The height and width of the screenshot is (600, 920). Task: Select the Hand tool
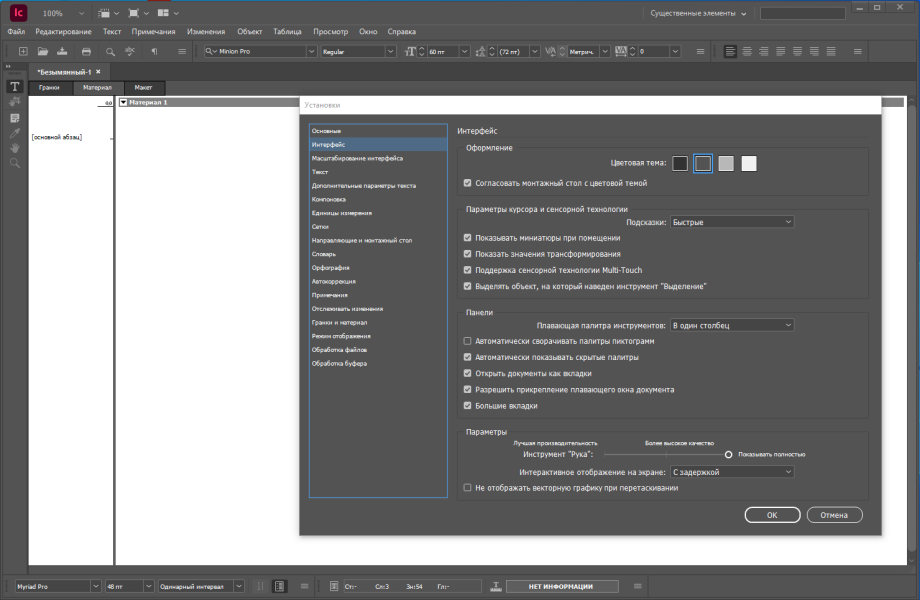click(x=15, y=148)
